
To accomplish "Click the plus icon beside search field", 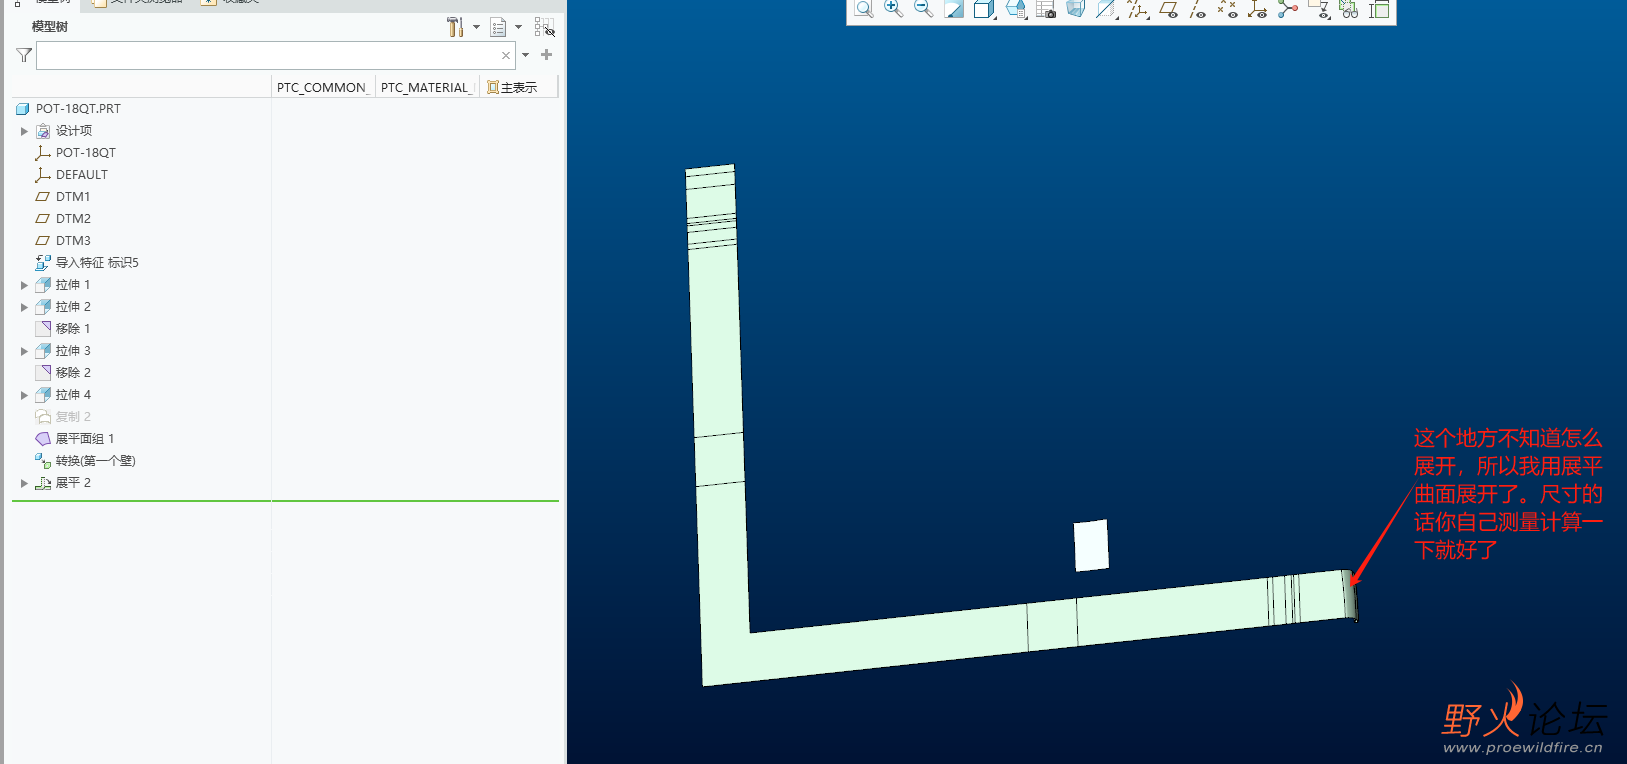I will pyautogui.click(x=546, y=55).
